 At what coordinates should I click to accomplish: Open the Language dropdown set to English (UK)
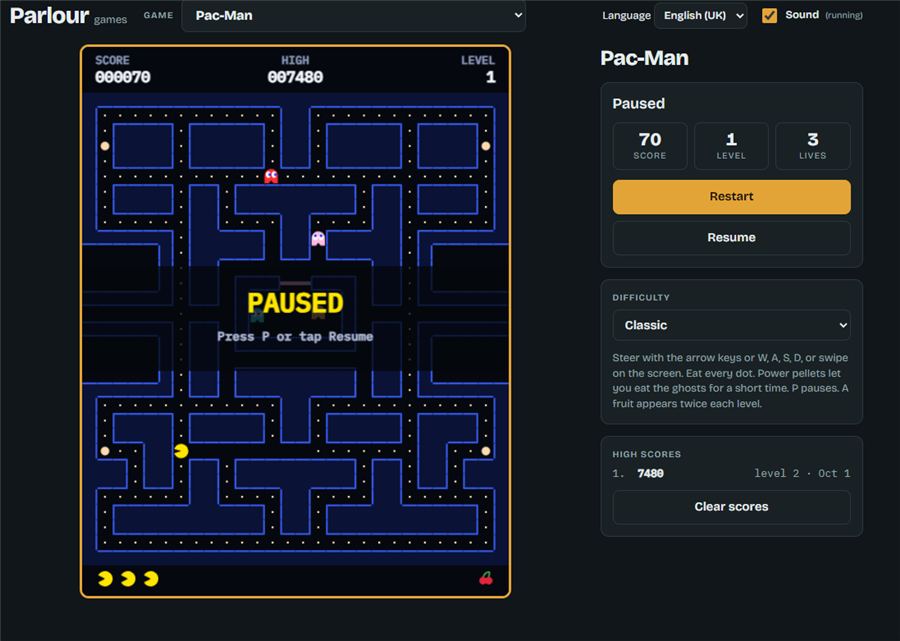click(700, 15)
